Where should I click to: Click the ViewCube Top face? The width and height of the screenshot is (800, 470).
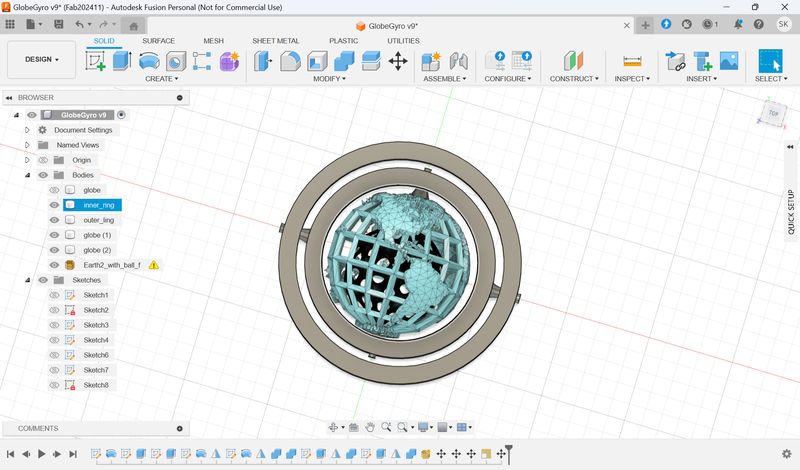[x=773, y=113]
